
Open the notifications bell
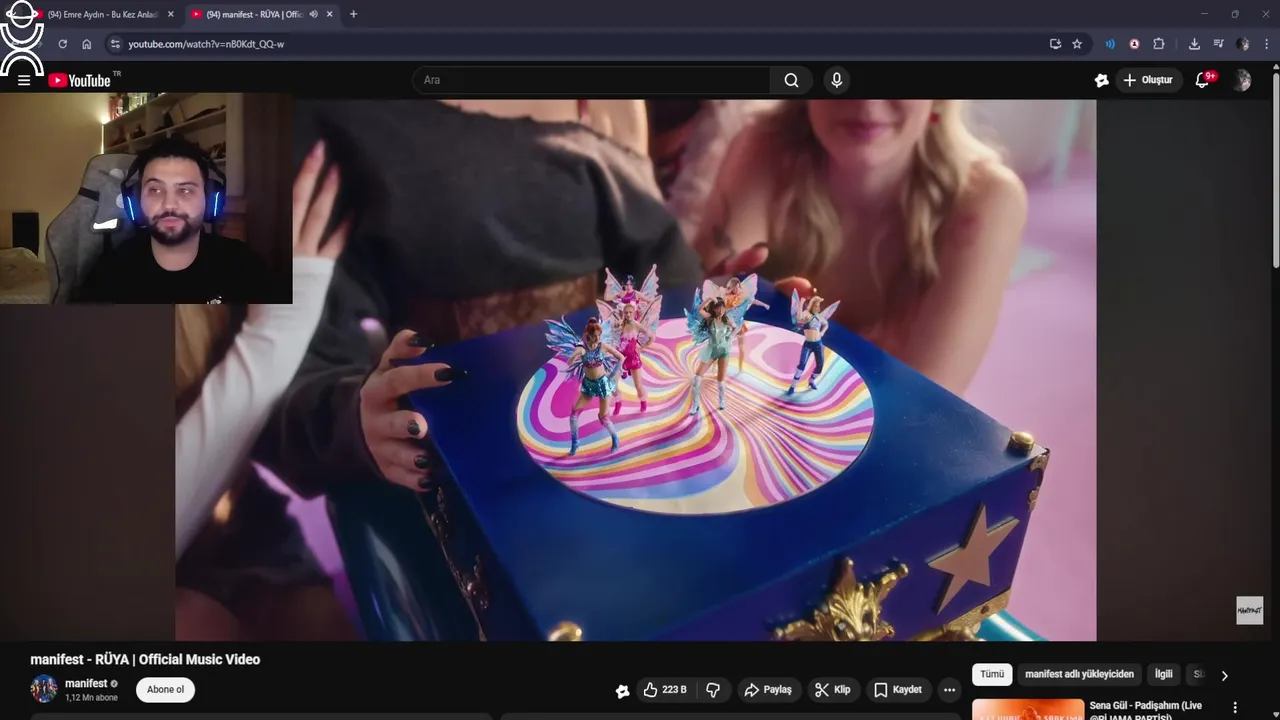click(1203, 80)
